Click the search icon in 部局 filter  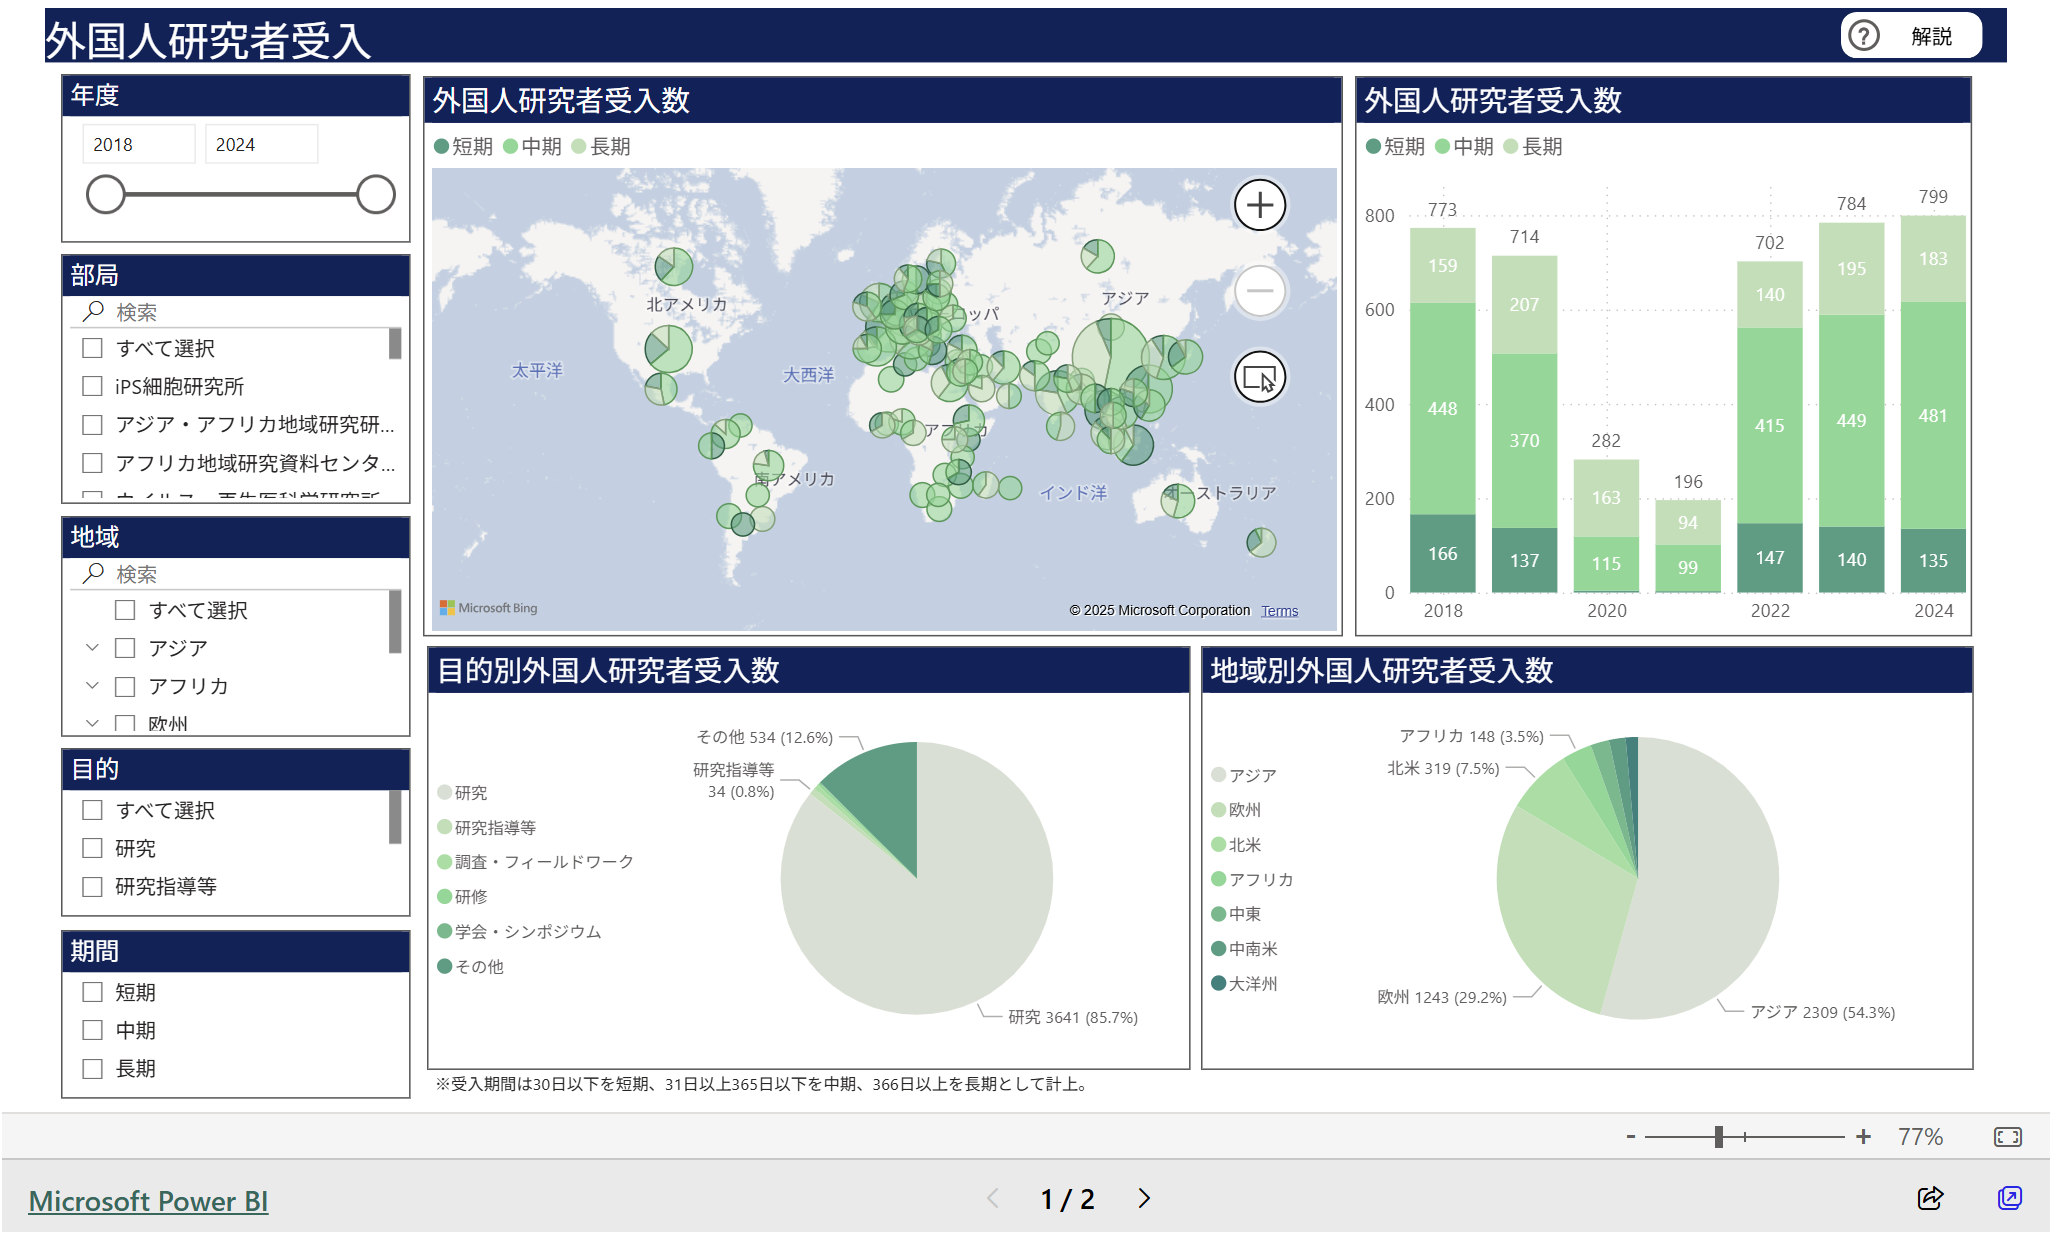pyautogui.click(x=93, y=312)
